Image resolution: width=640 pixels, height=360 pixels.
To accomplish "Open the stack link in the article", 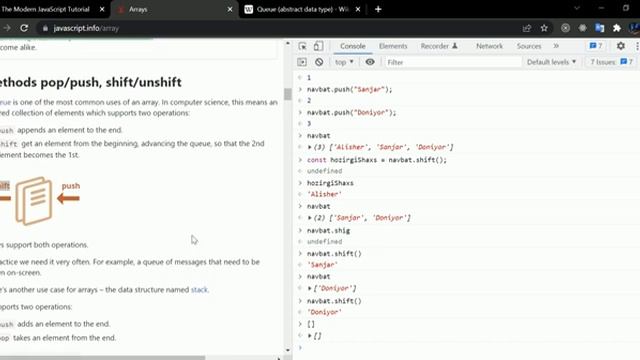I will [x=199, y=289].
